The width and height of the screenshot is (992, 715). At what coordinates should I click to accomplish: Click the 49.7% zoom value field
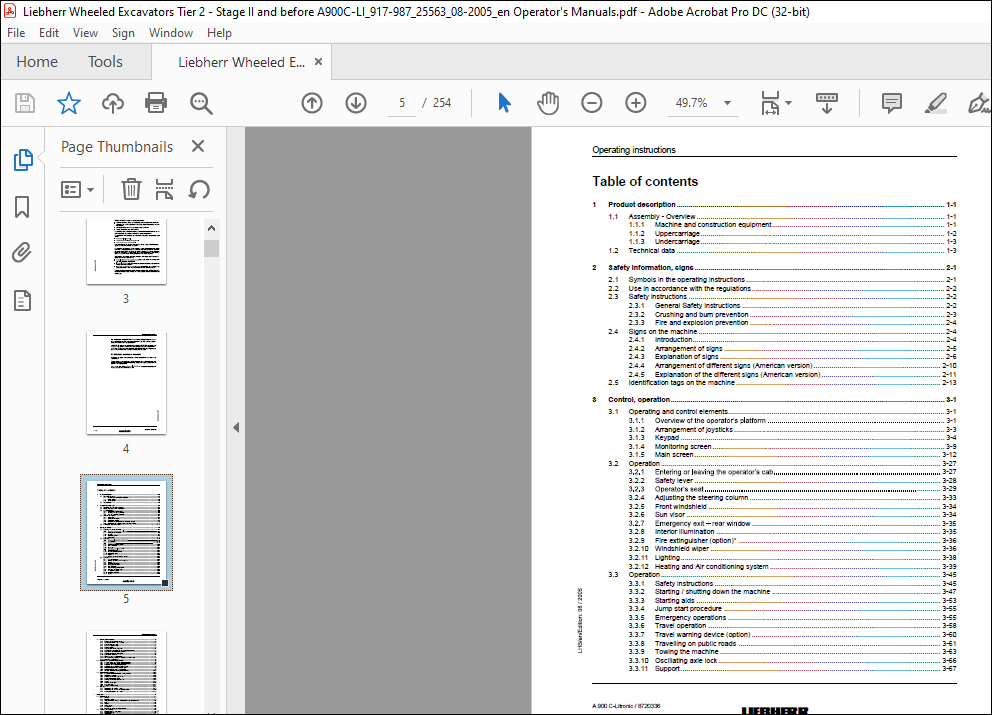(x=691, y=103)
